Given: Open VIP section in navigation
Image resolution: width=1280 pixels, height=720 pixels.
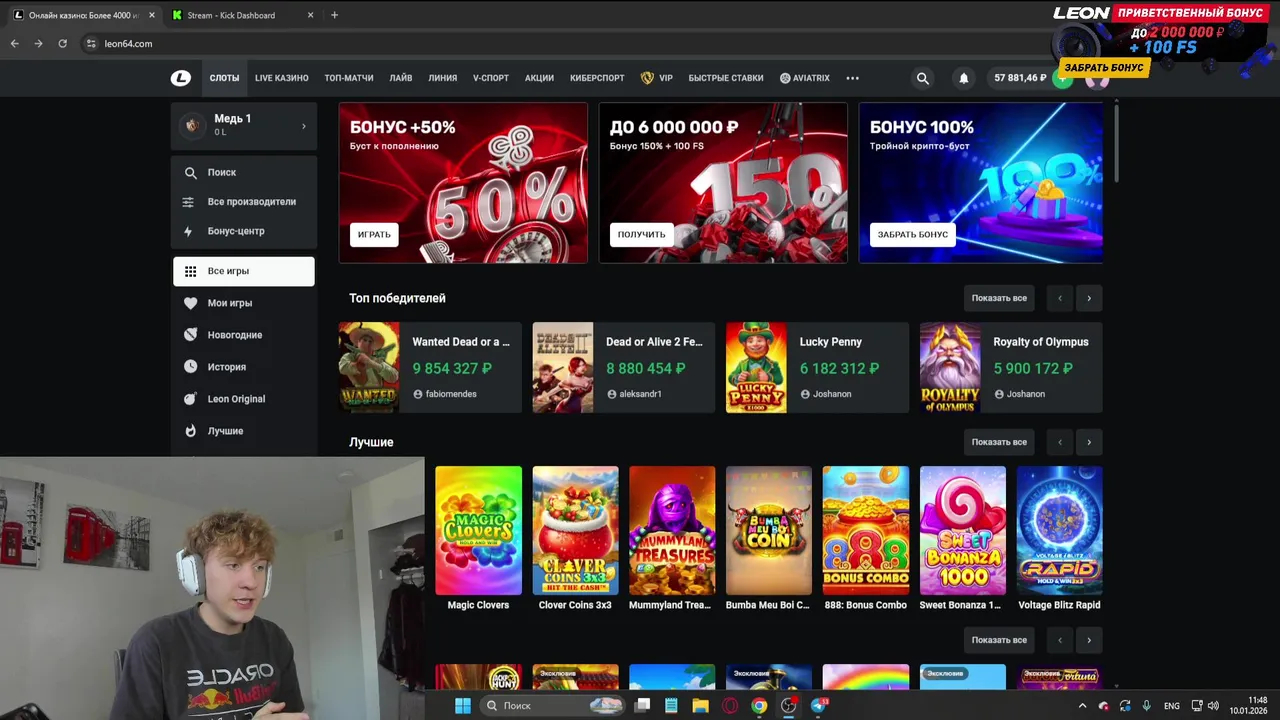Looking at the screenshot, I should 657,78.
